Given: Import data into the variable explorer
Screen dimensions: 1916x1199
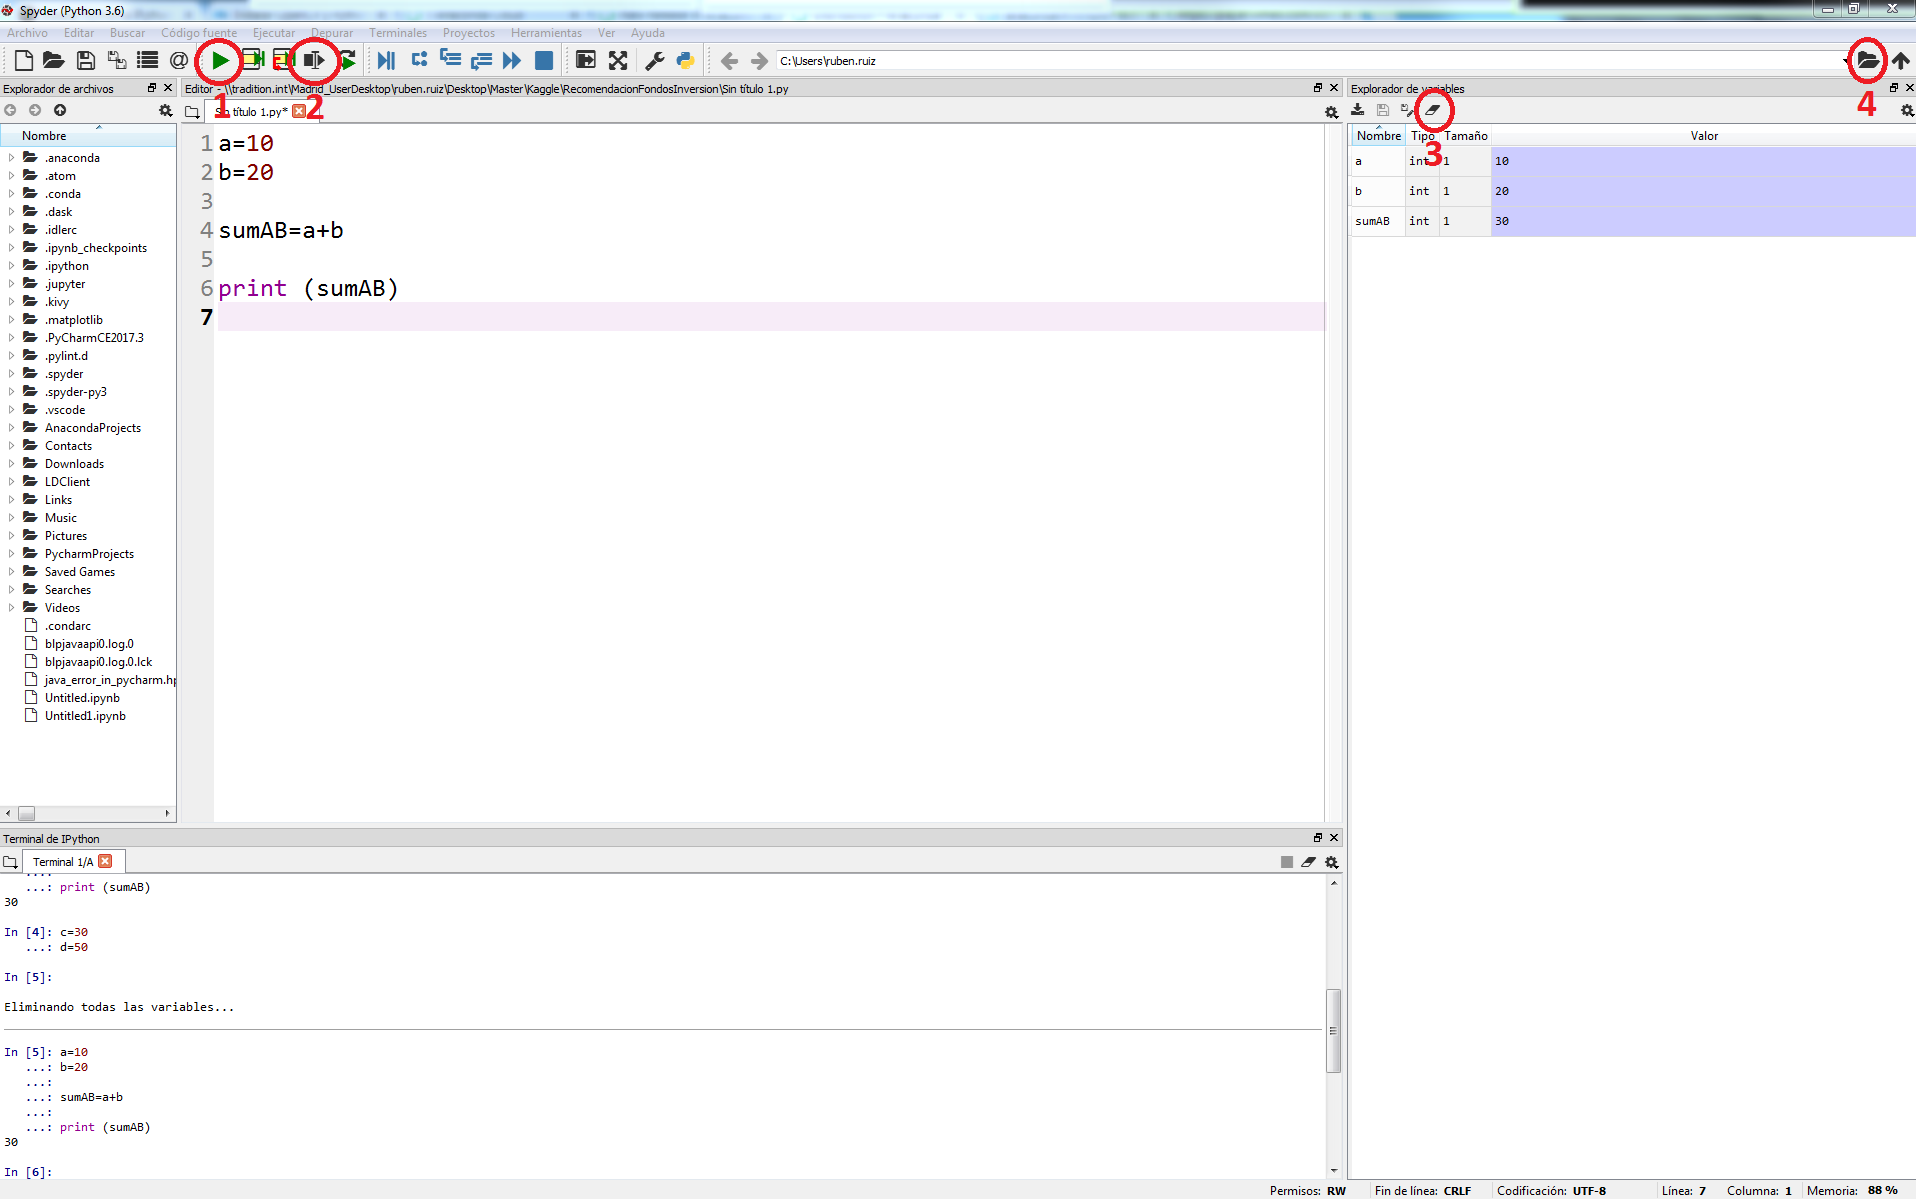Looking at the screenshot, I should (x=1358, y=110).
